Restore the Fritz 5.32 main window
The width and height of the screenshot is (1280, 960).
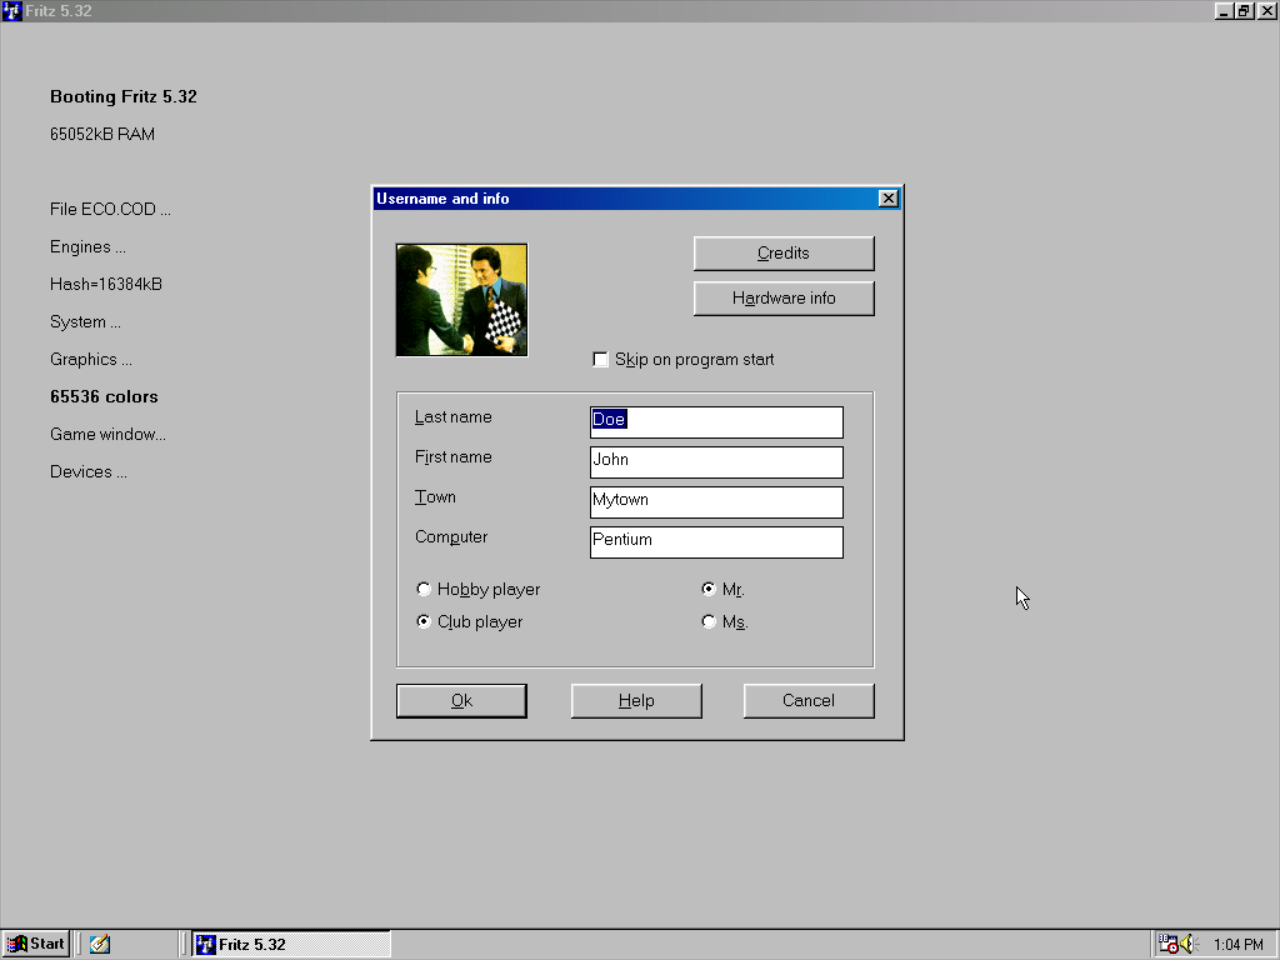tap(1243, 11)
